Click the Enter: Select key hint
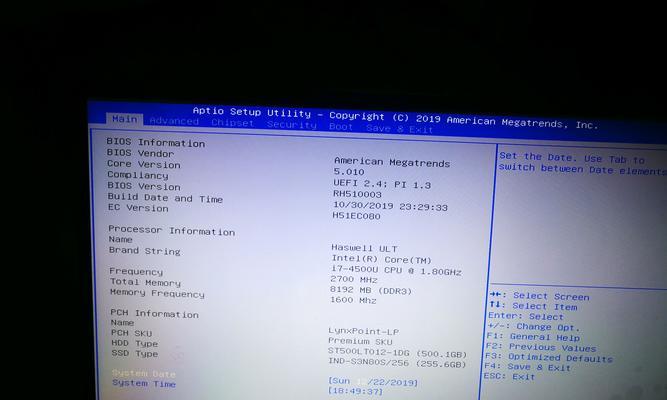 tap(526, 316)
